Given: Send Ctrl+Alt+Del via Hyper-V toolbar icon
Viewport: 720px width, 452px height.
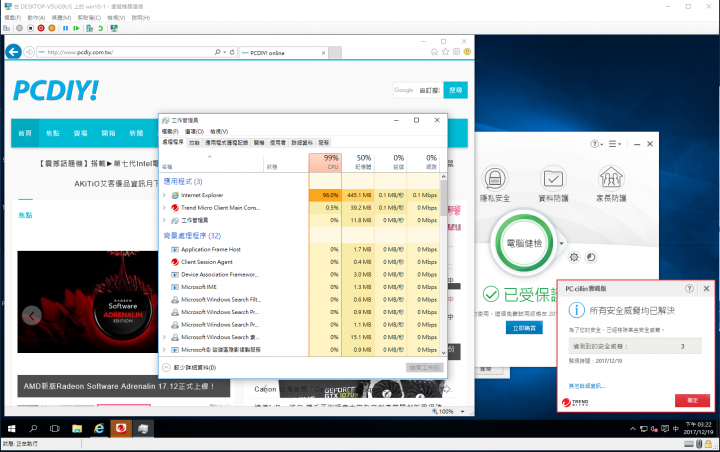Looking at the screenshot, I should [6, 28].
